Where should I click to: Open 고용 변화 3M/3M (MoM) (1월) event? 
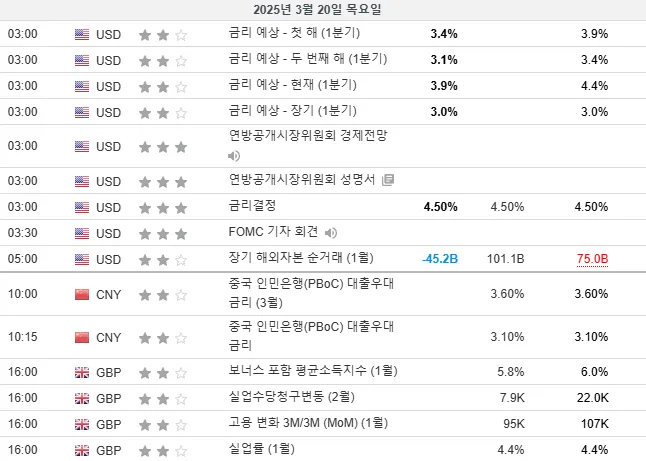tap(308, 423)
